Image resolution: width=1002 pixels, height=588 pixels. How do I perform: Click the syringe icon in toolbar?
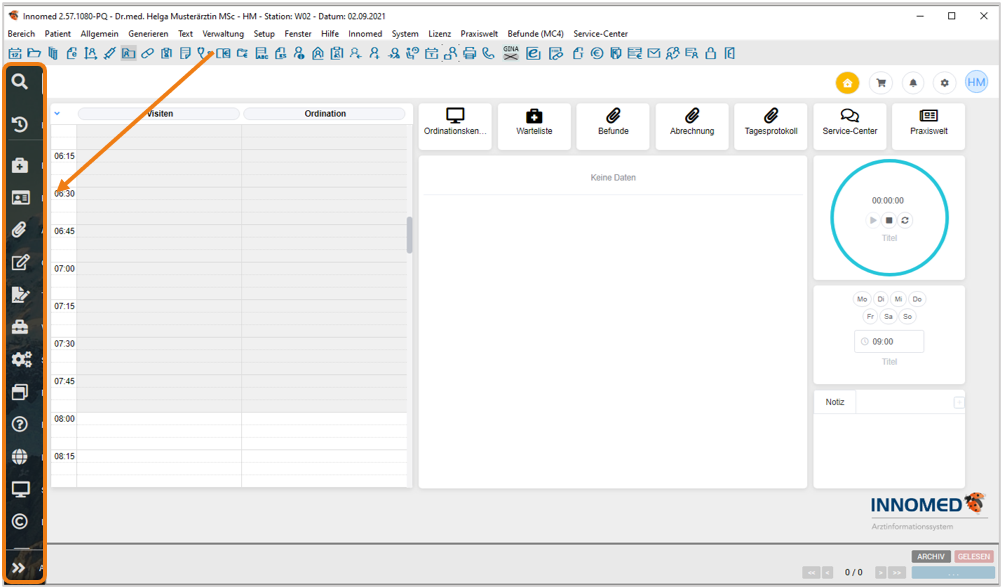[x=109, y=54]
